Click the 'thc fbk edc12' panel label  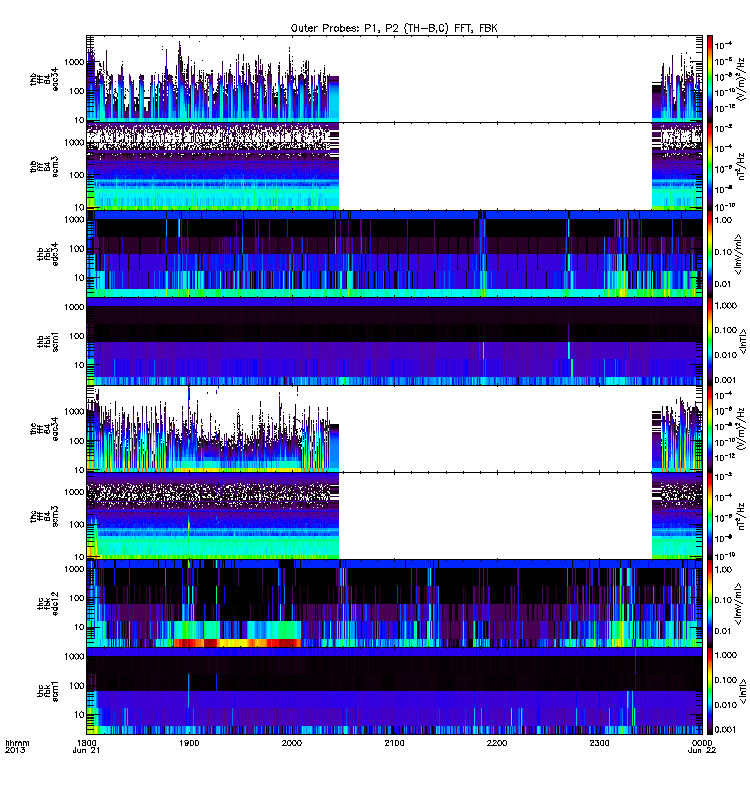tap(48, 604)
